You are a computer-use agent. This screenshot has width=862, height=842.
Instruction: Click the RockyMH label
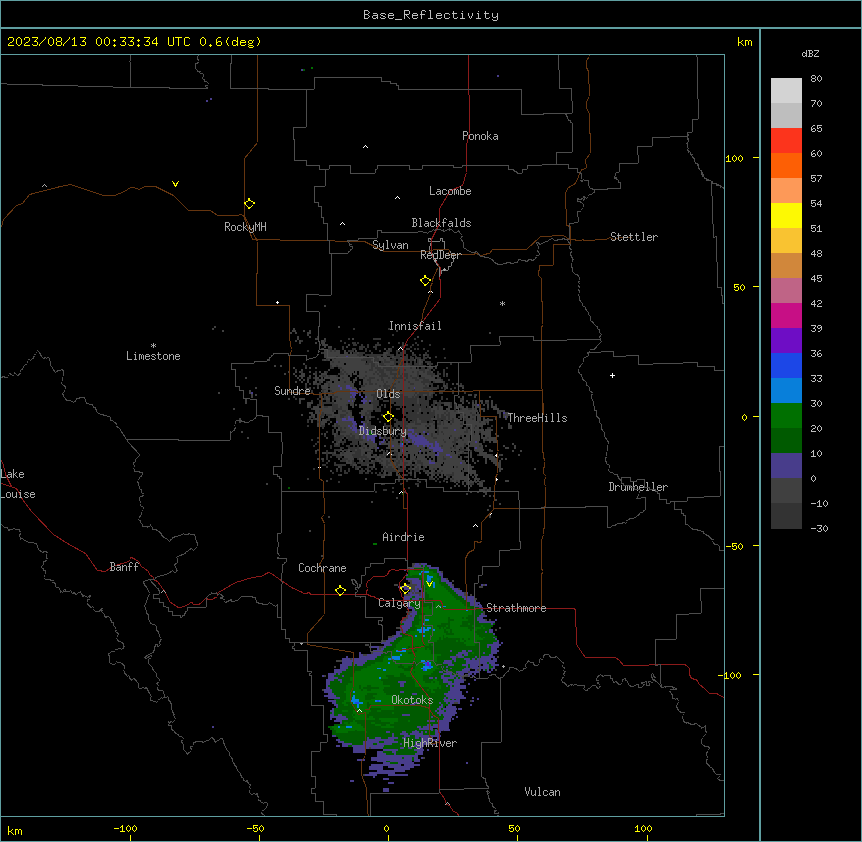[x=245, y=227]
